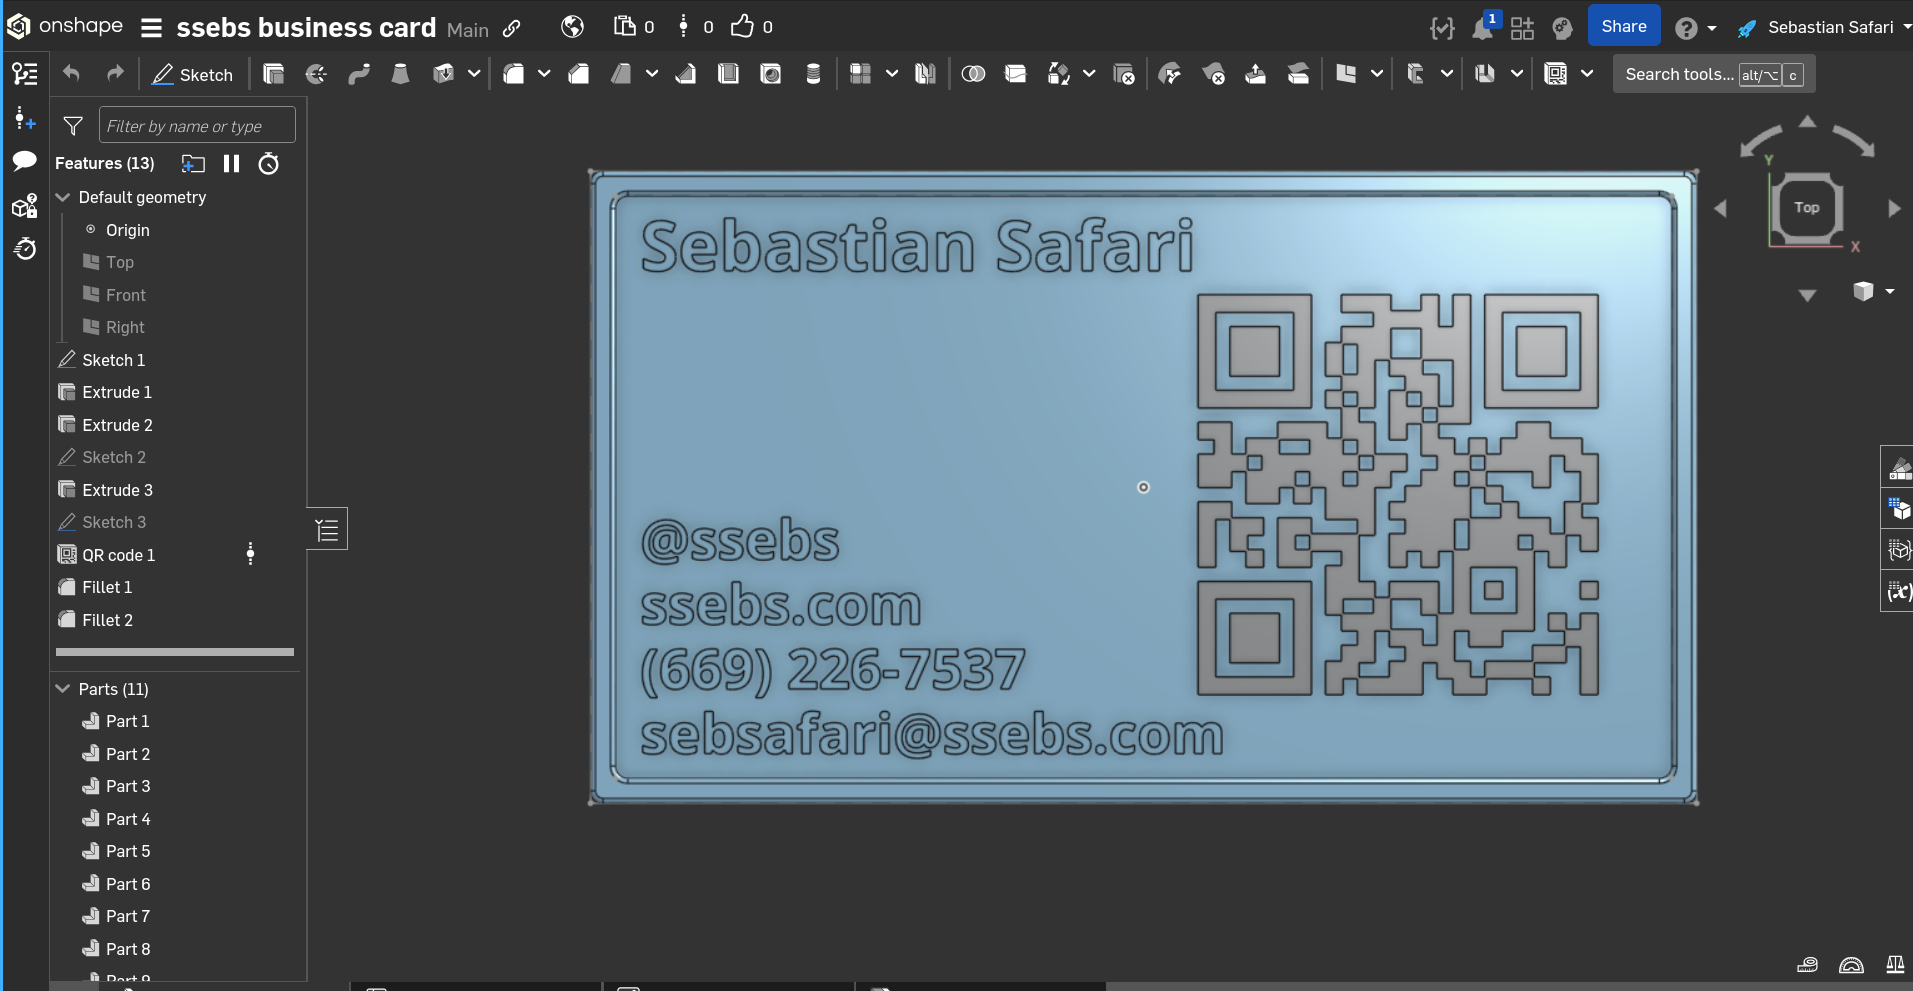Select Sketch 2 in the feature list
The height and width of the screenshot is (991, 1913).
(114, 457)
